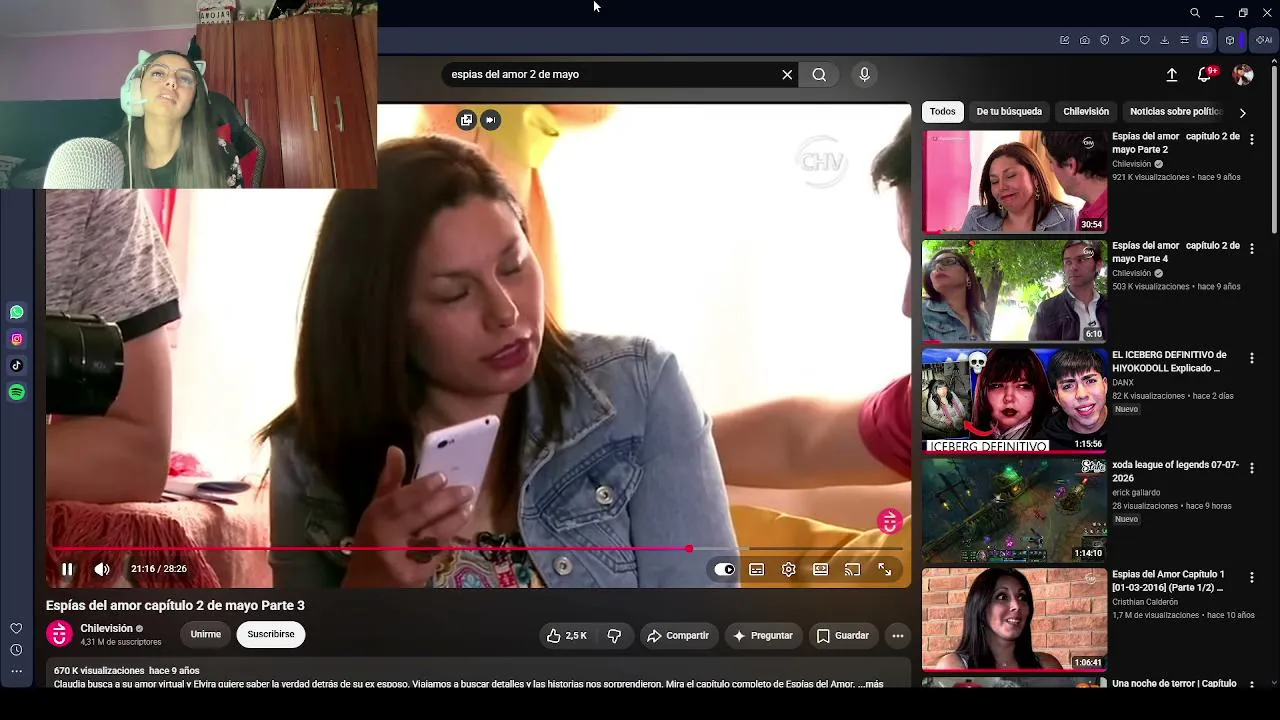1280x720 pixels.
Task: Select the 'Noticias sobre política' chip
Action: (1176, 112)
